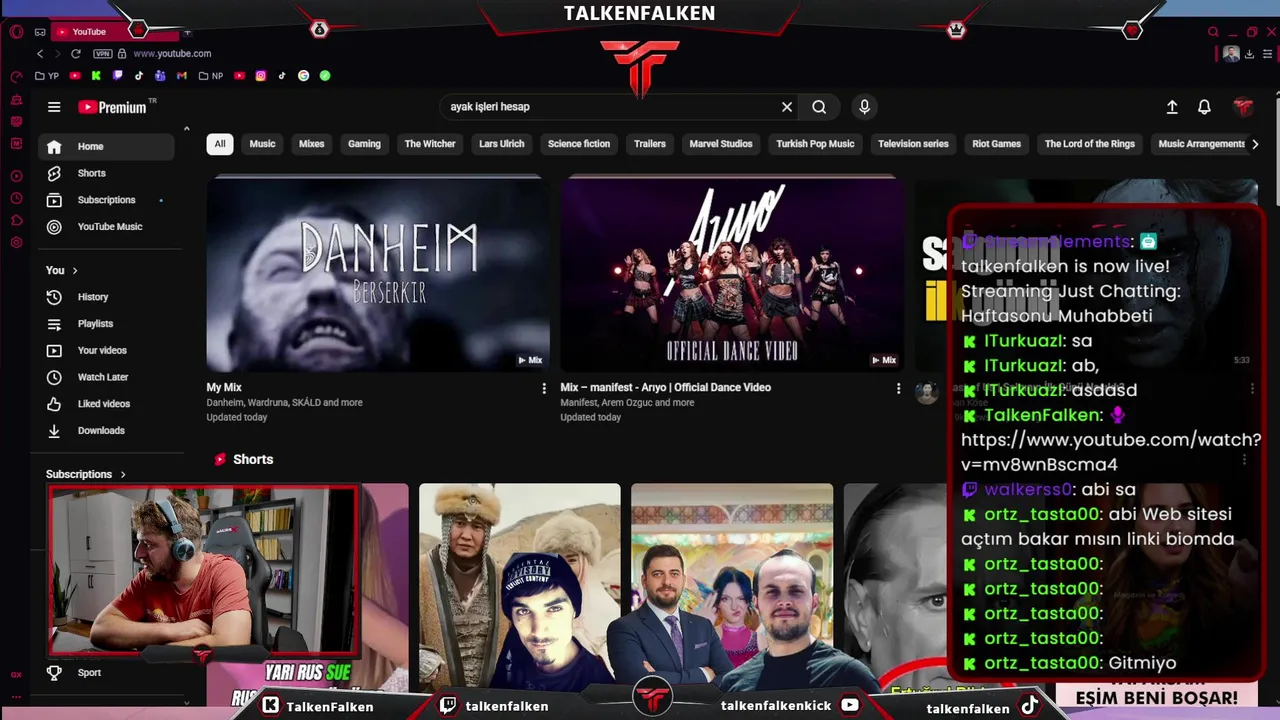Select the 'Music' filter chip
This screenshot has height=720, width=1280.
262,144
